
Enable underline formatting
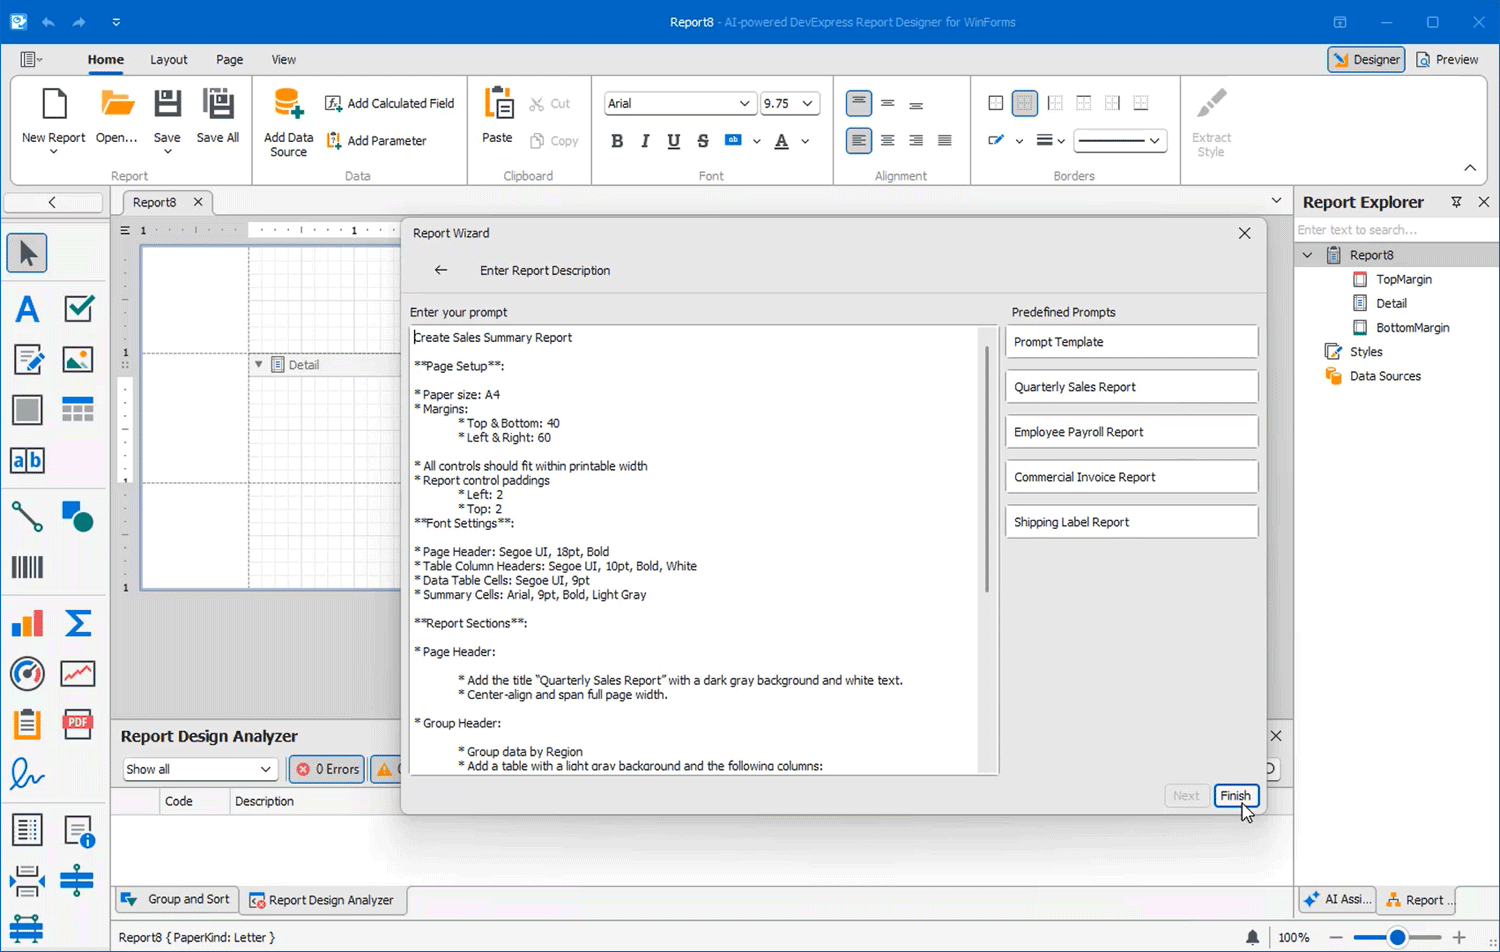click(x=673, y=140)
